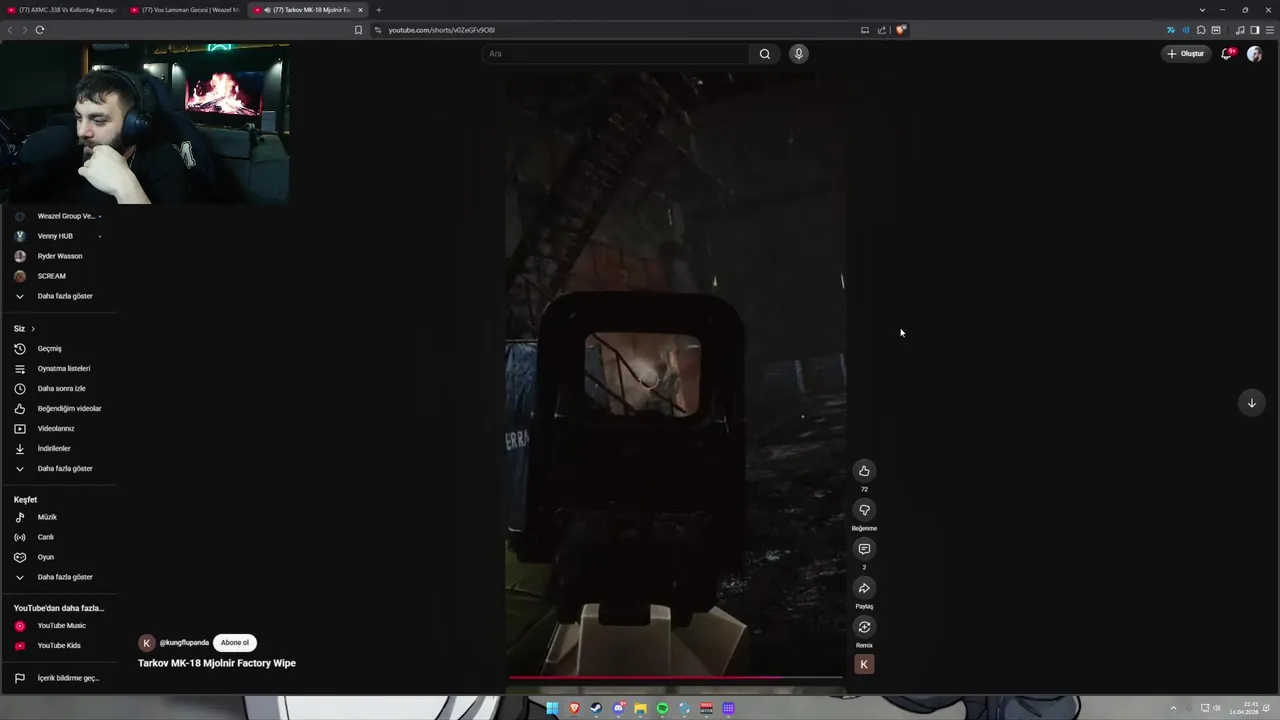Screen dimensions: 1280x720
Task: Start voice search with microphone icon
Action: pos(798,54)
